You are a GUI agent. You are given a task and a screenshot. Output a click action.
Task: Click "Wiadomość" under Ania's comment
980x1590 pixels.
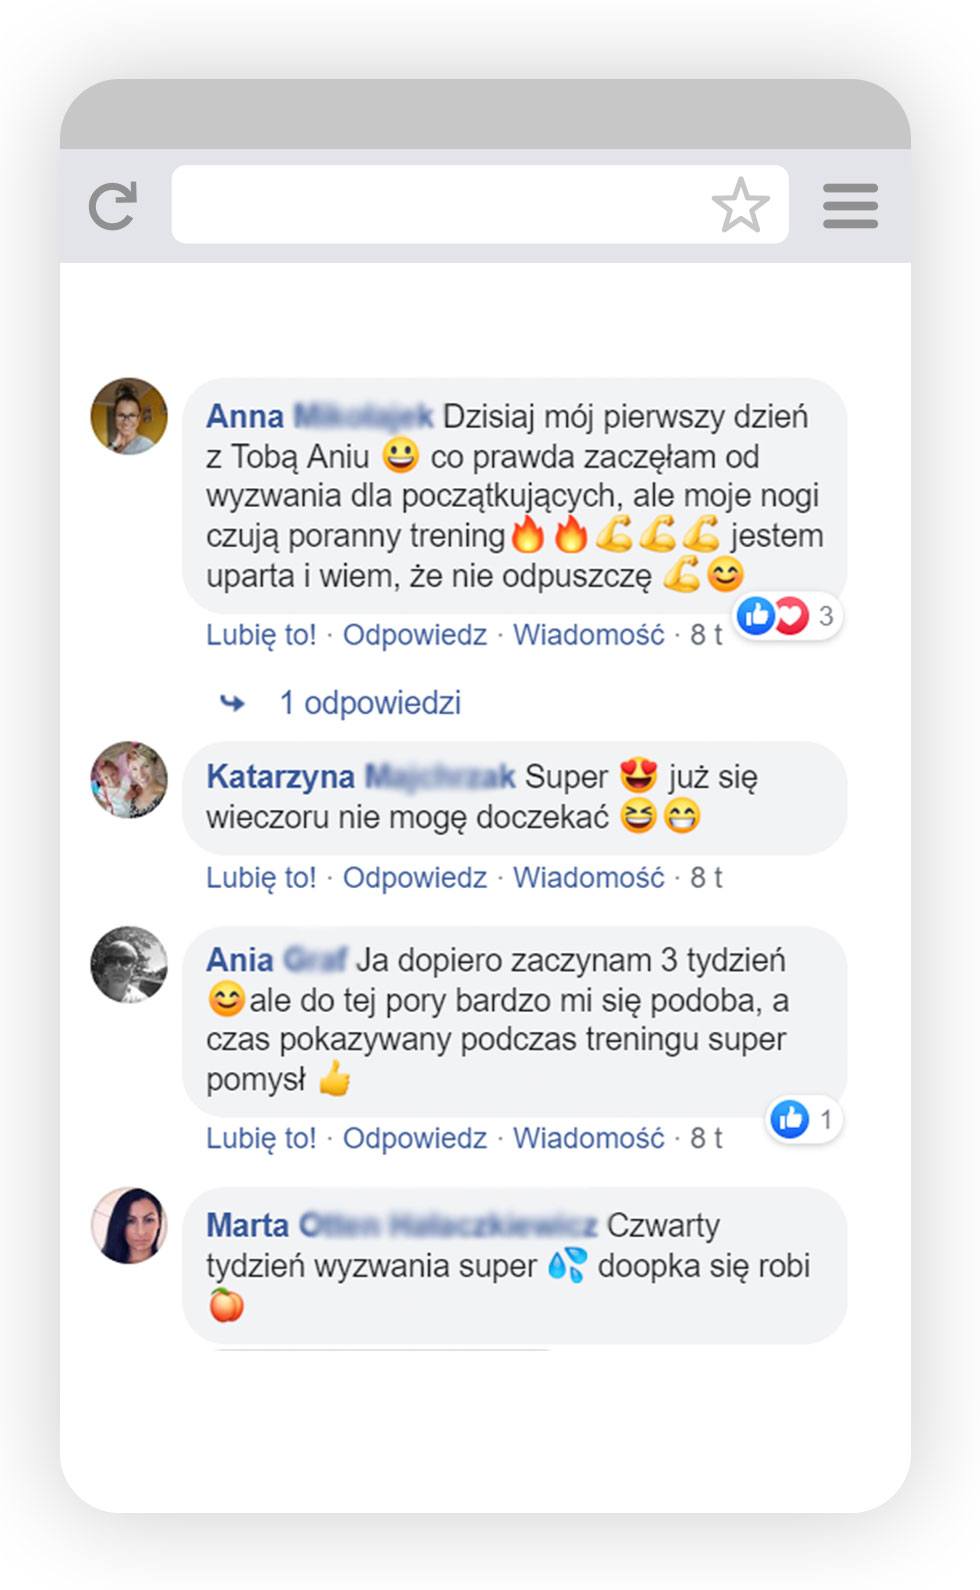pos(589,1138)
